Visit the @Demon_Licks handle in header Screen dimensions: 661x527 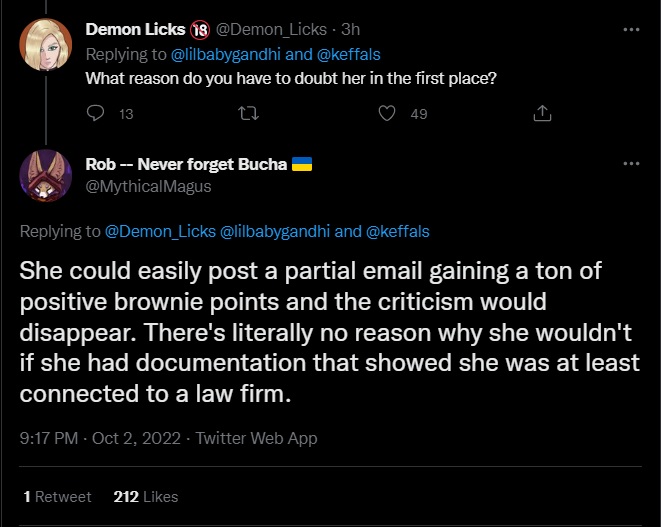point(259,30)
